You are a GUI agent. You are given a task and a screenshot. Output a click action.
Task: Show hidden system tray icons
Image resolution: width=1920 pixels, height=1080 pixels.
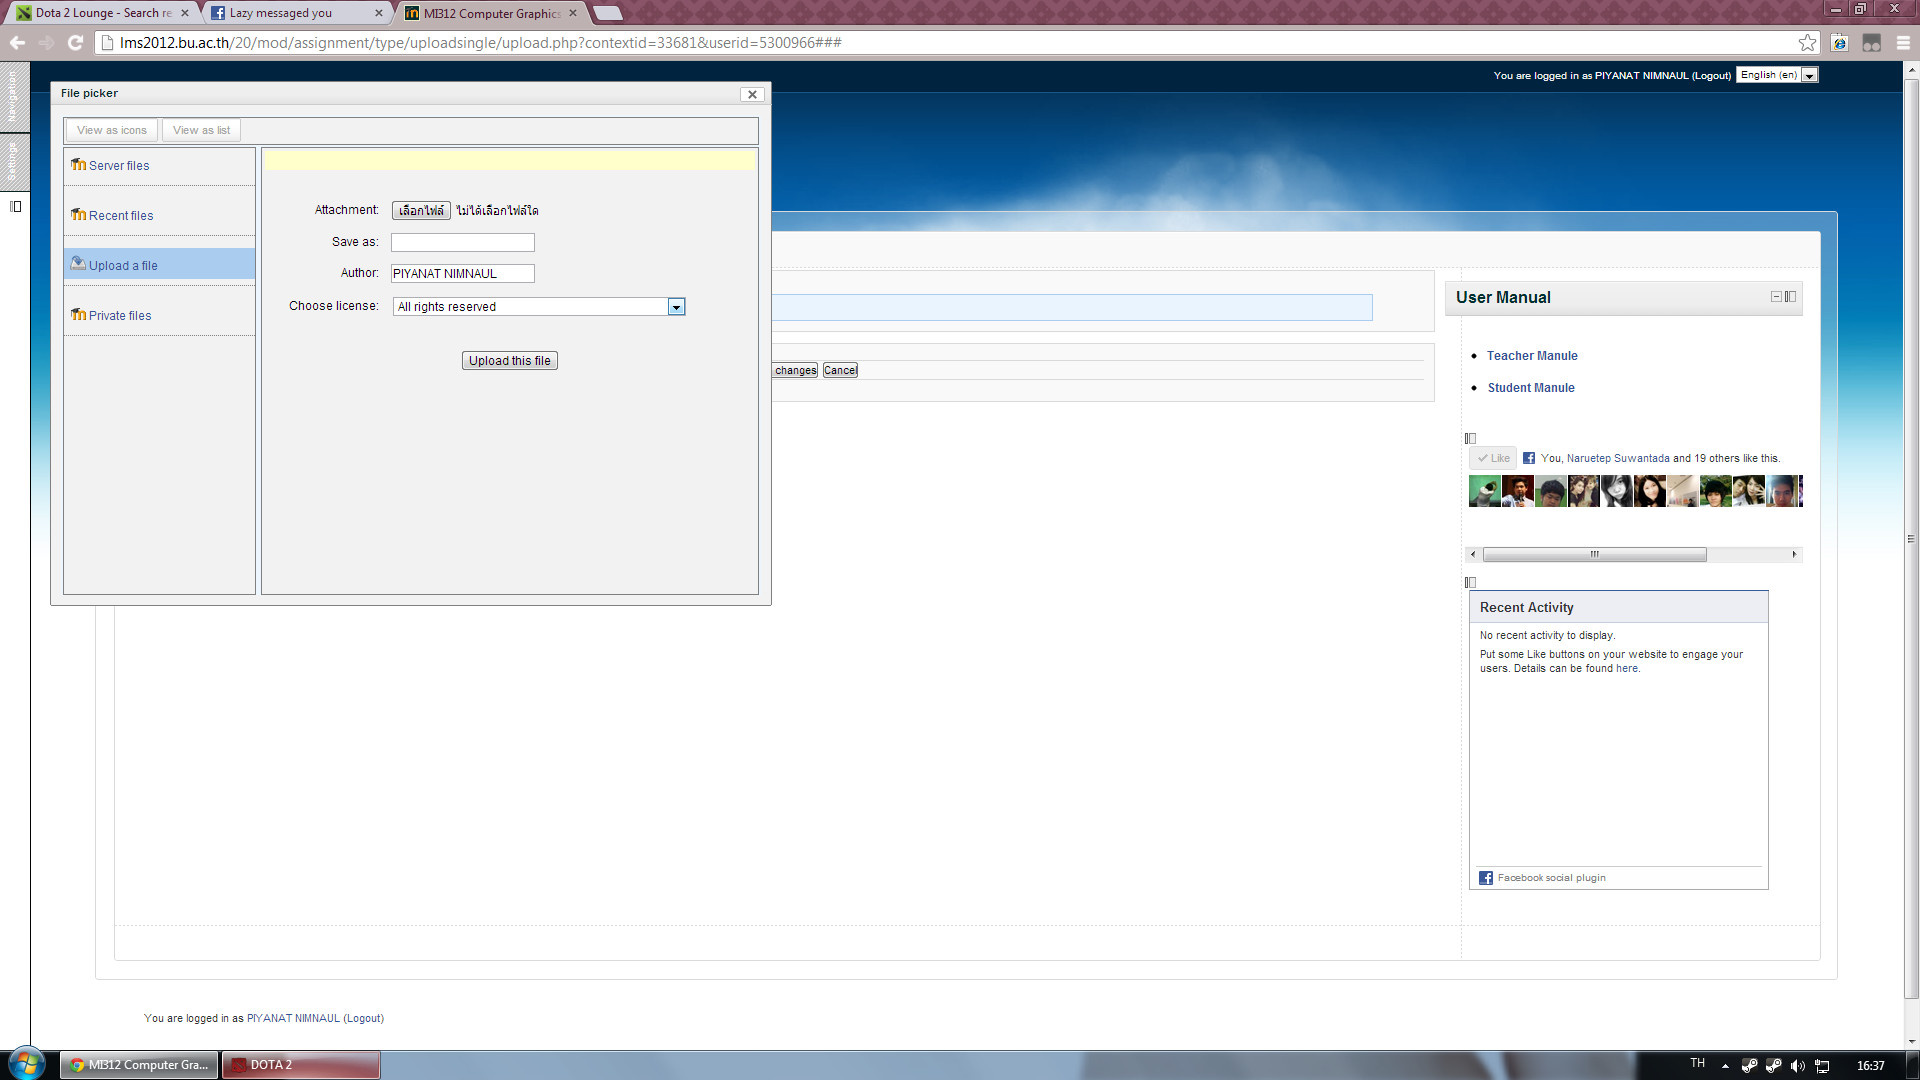pyautogui.click(x=1725, y=1065)
